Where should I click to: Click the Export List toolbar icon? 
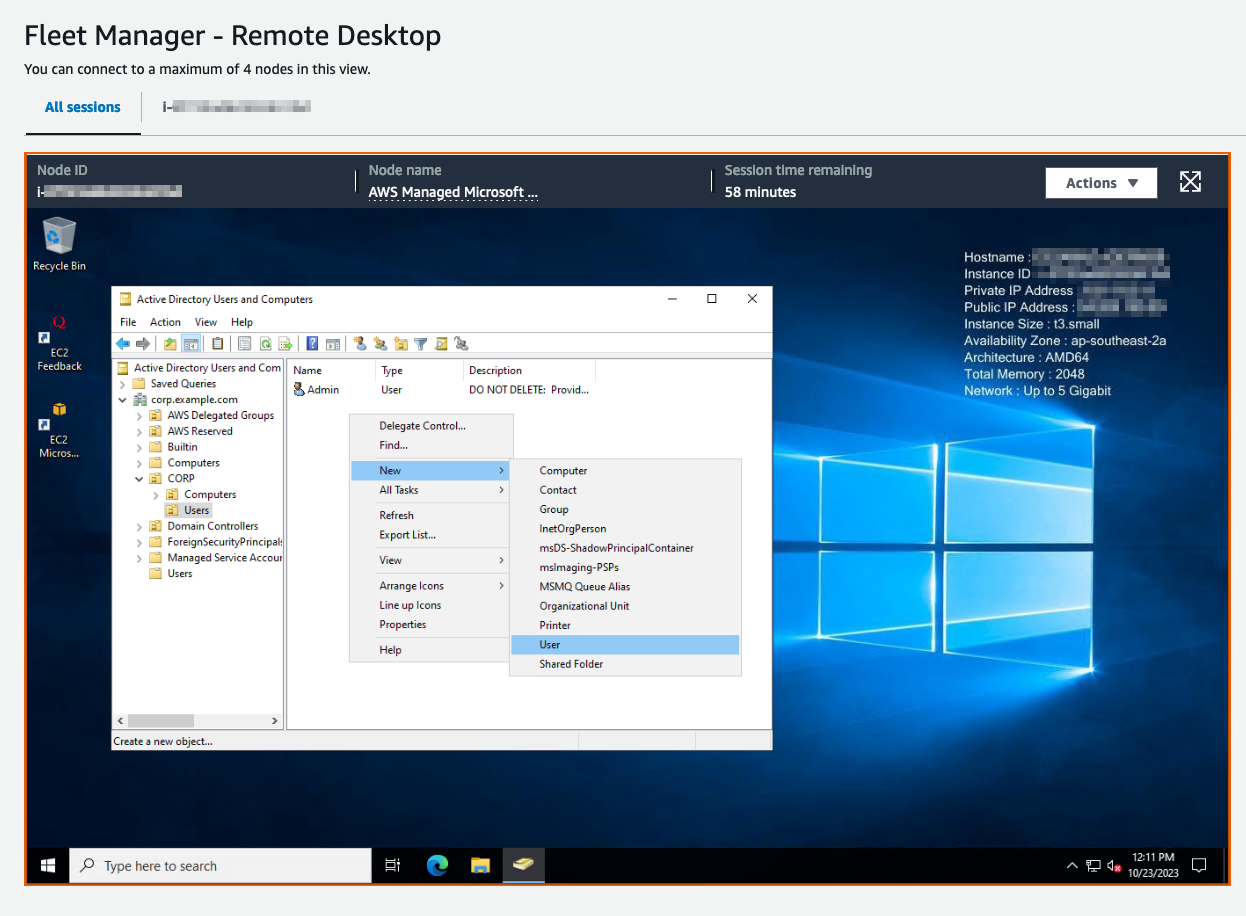tap(287, 343)
